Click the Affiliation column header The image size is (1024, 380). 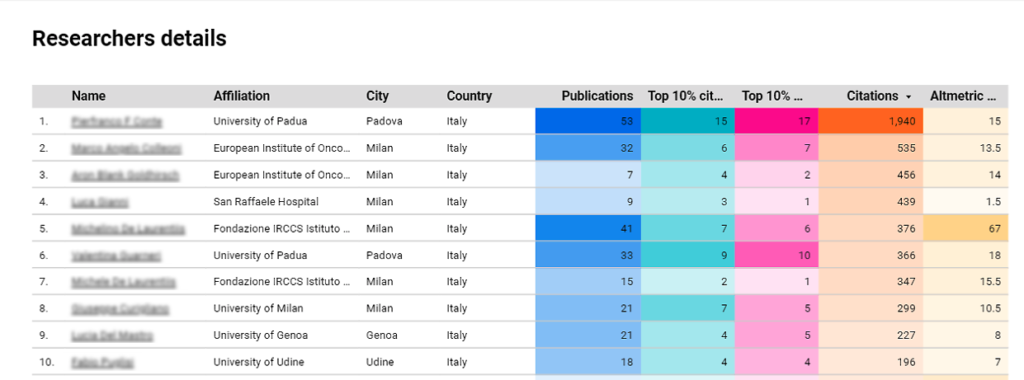241,96
